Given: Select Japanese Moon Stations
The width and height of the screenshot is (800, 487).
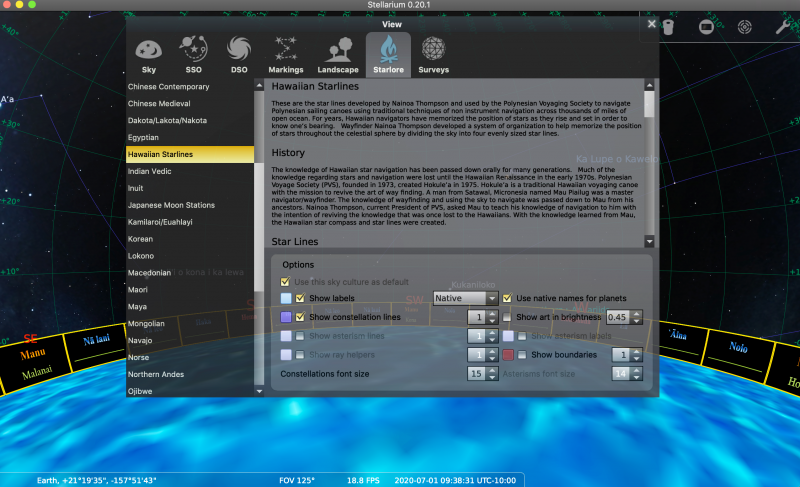Looking at the screenshot, I should point(190,205).
